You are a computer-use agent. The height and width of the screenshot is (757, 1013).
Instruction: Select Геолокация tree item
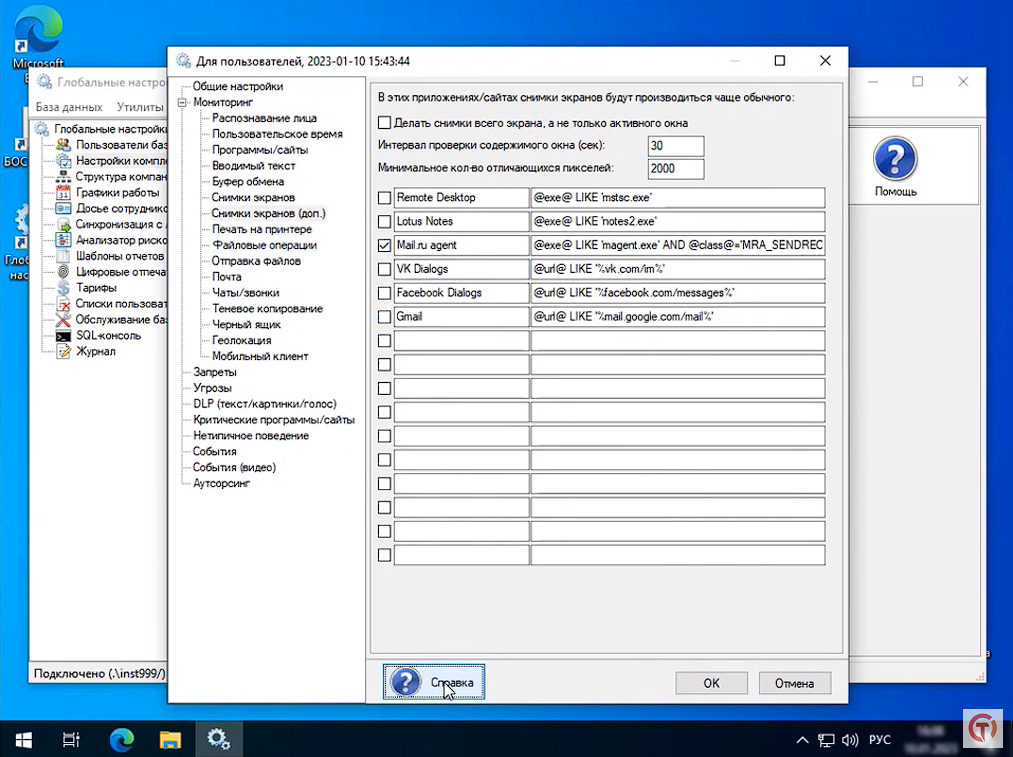(x=242, y=340)
